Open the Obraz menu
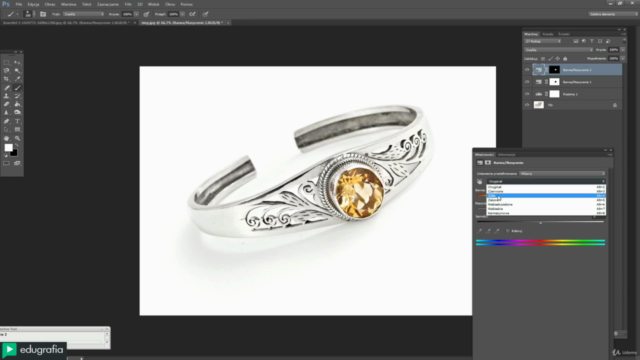The width and height of the screenshot is (640, 360). tap(50, 4)
